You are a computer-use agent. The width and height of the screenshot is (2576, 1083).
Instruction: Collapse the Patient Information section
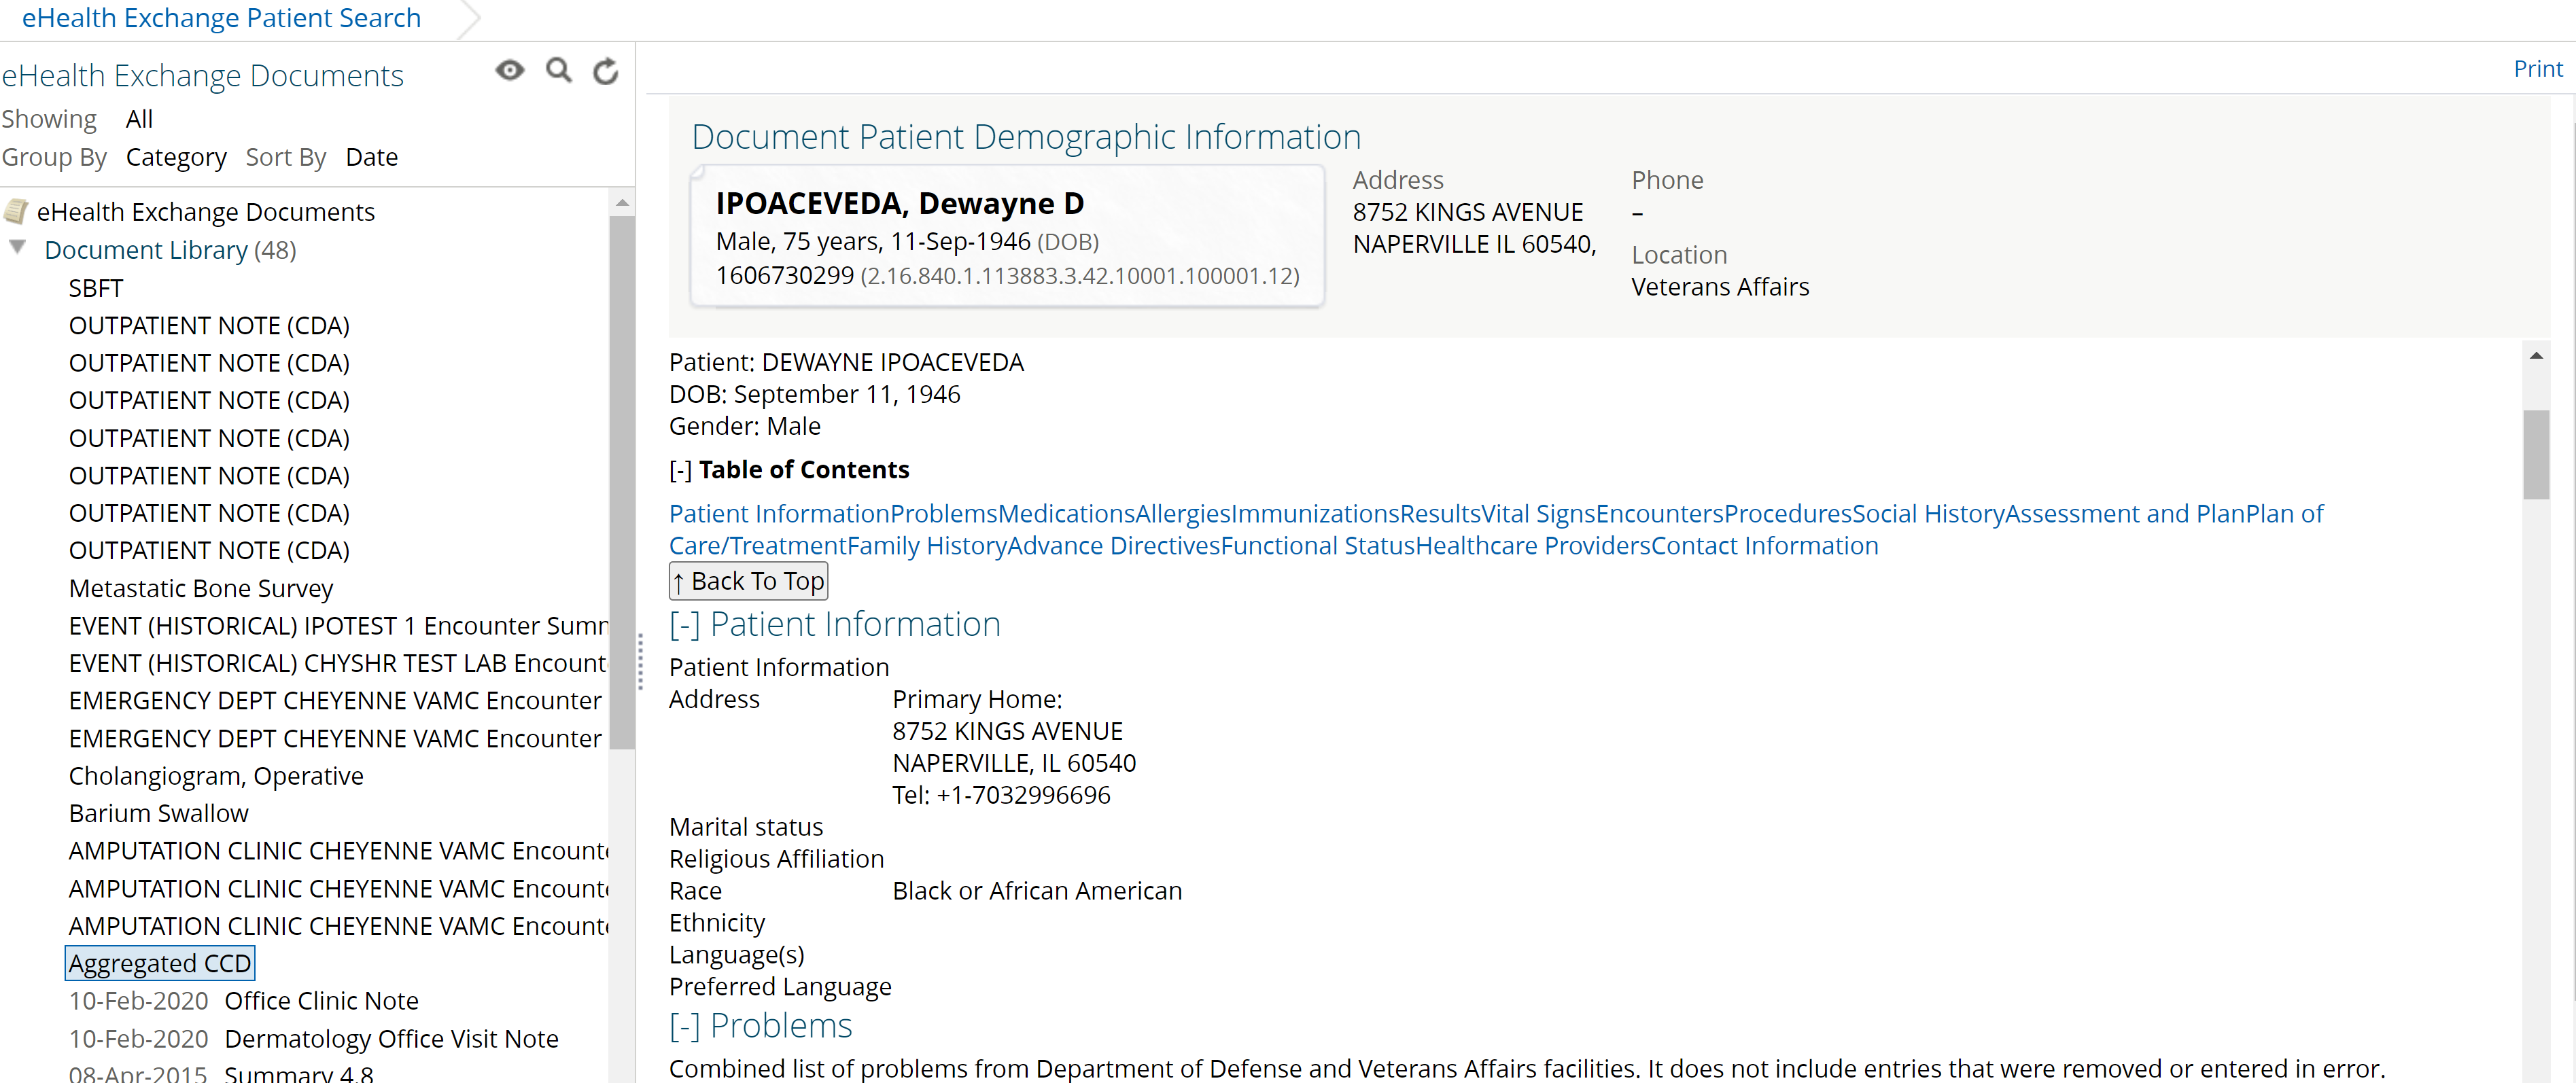[684, 625]
